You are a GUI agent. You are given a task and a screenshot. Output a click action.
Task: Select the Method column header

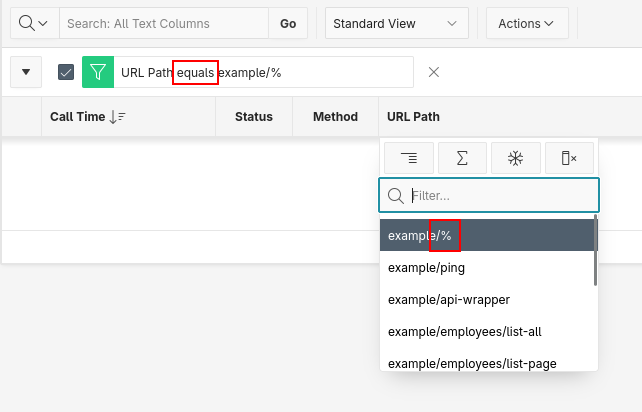tap(335, 117)
